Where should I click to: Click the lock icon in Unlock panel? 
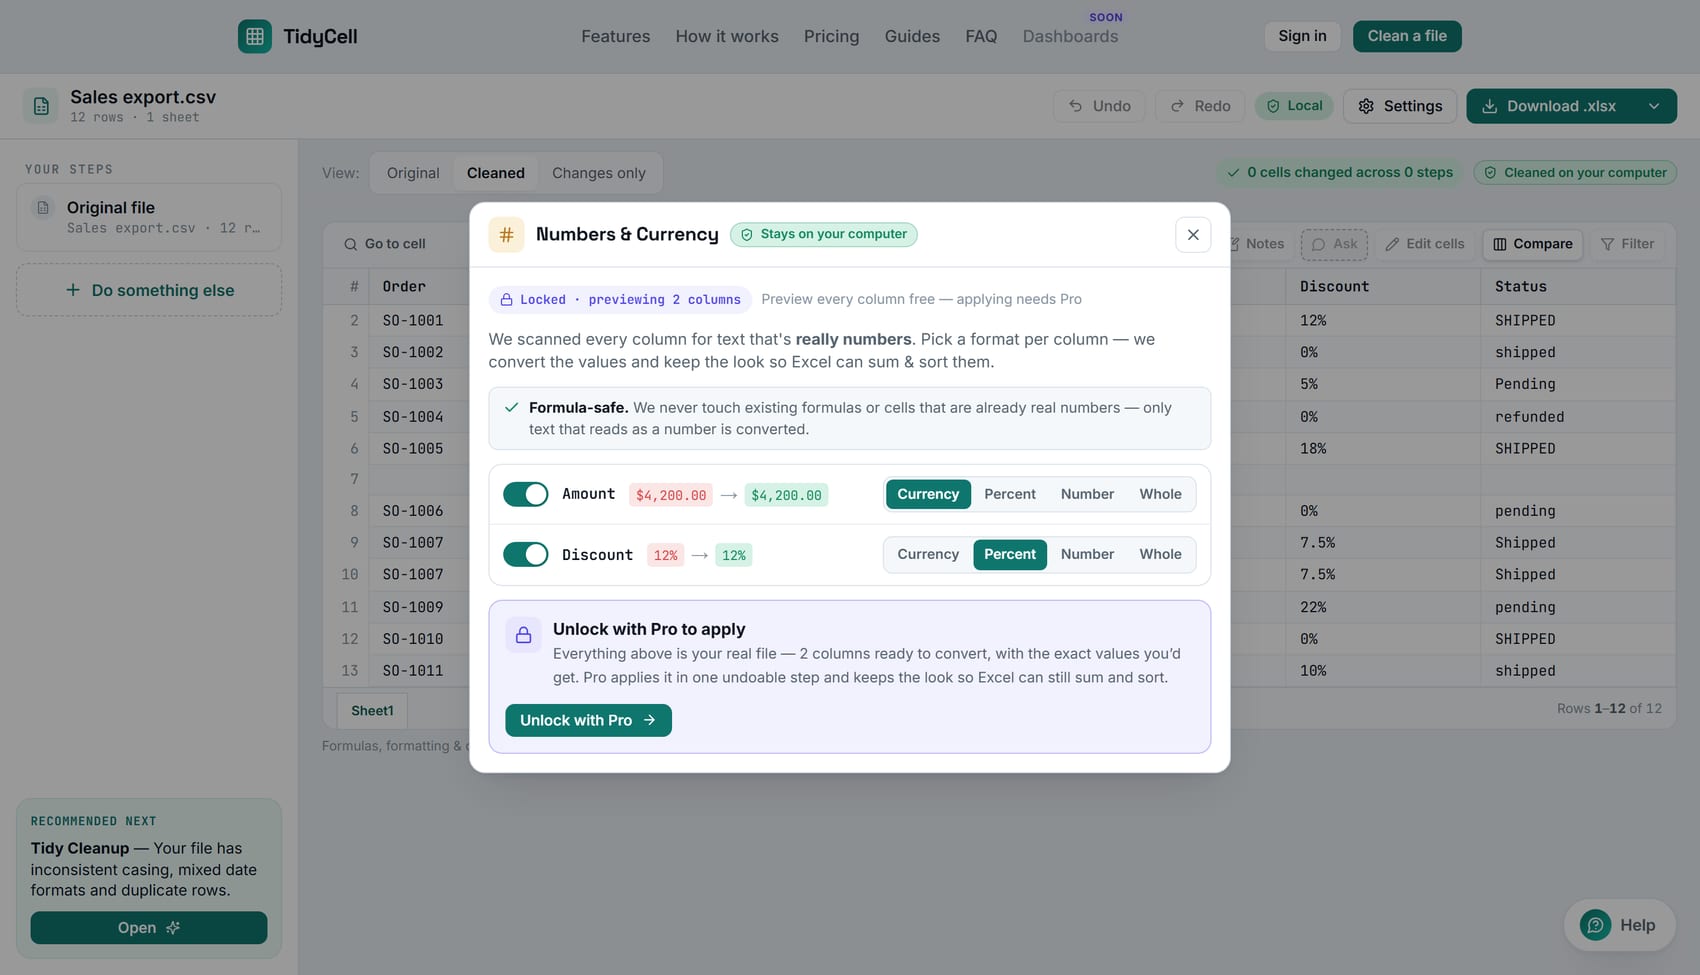pos(523,635)
